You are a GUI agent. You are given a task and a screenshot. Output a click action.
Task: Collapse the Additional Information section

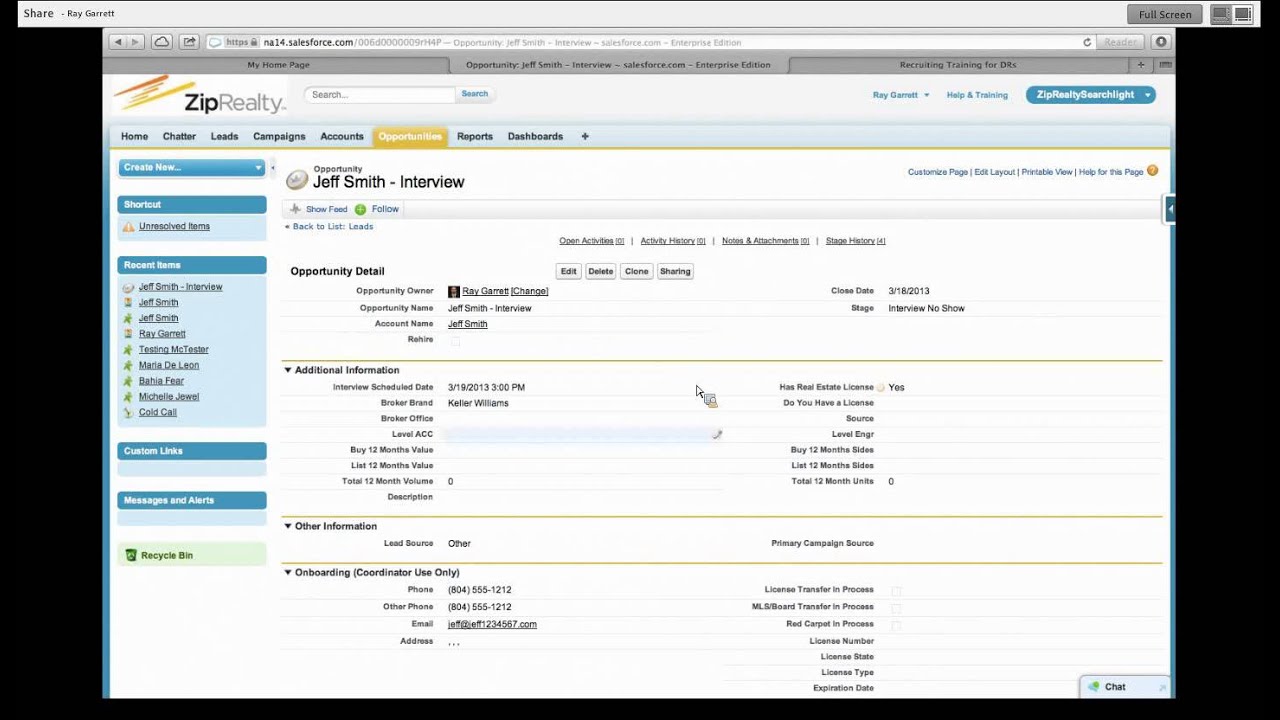tap(288, 370)
